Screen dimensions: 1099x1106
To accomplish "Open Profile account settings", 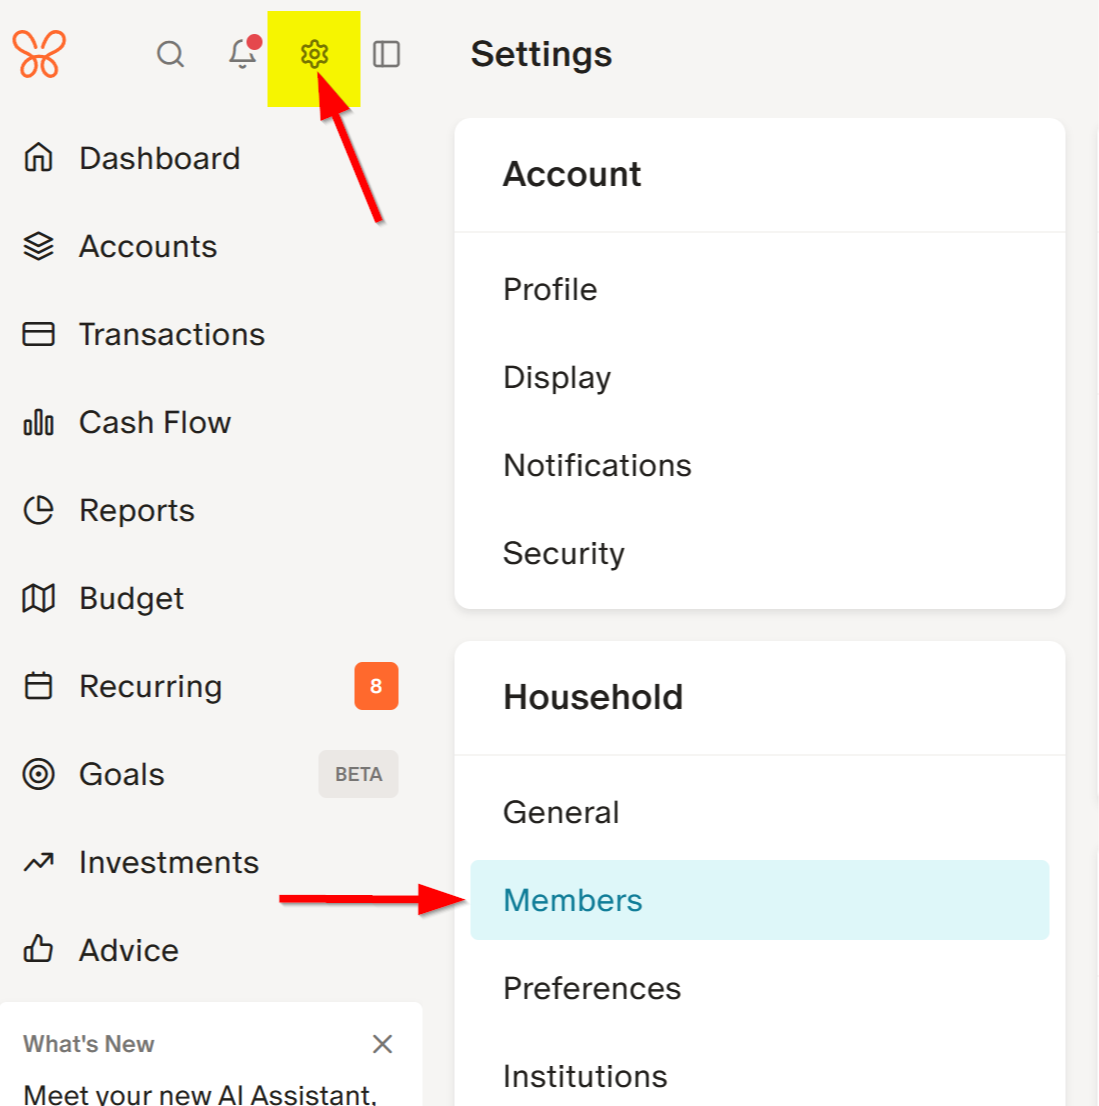I will pos(550,289).
